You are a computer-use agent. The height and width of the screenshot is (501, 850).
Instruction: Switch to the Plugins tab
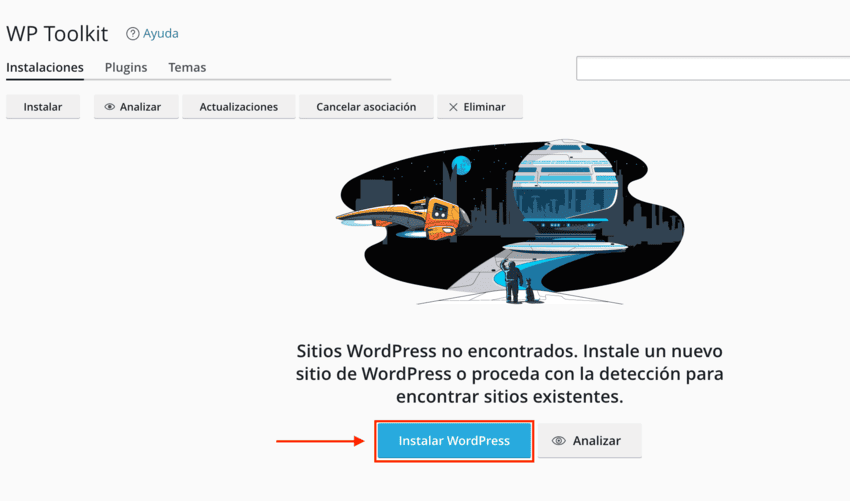click(x=126, y=67)
